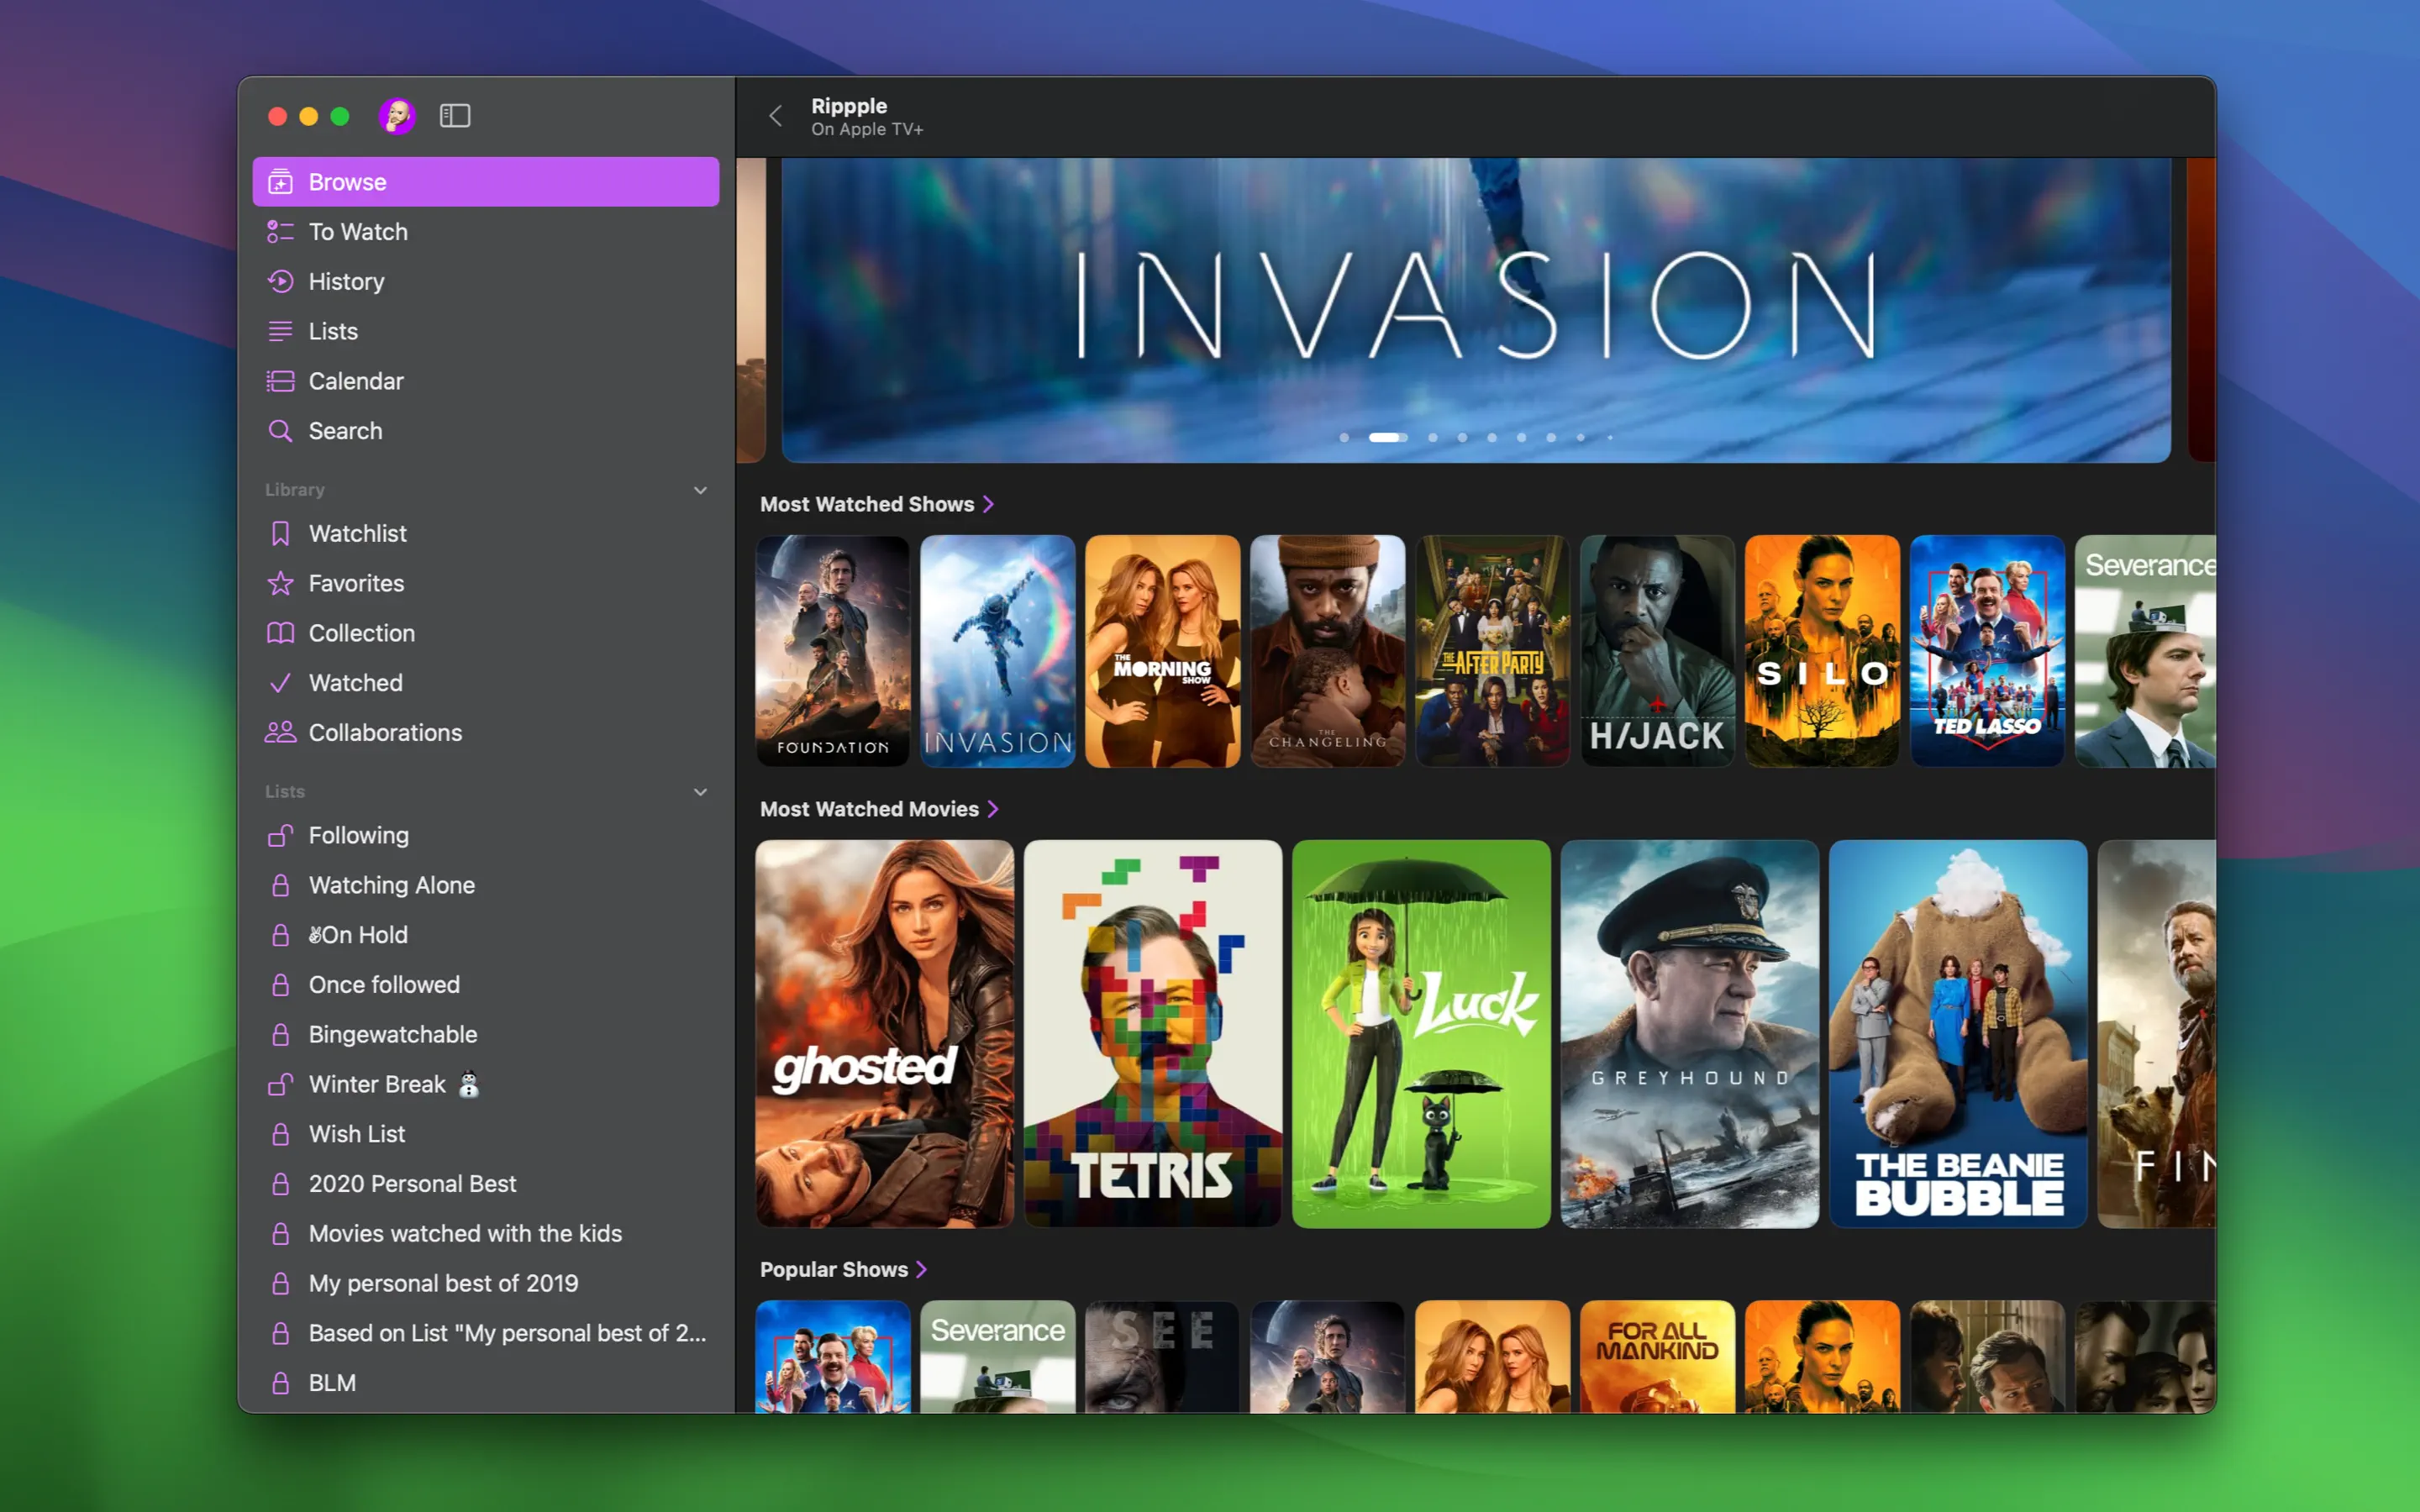Open the Collaborations library item
This screenshot has height=1512, width=2420.
click(384, 733)
